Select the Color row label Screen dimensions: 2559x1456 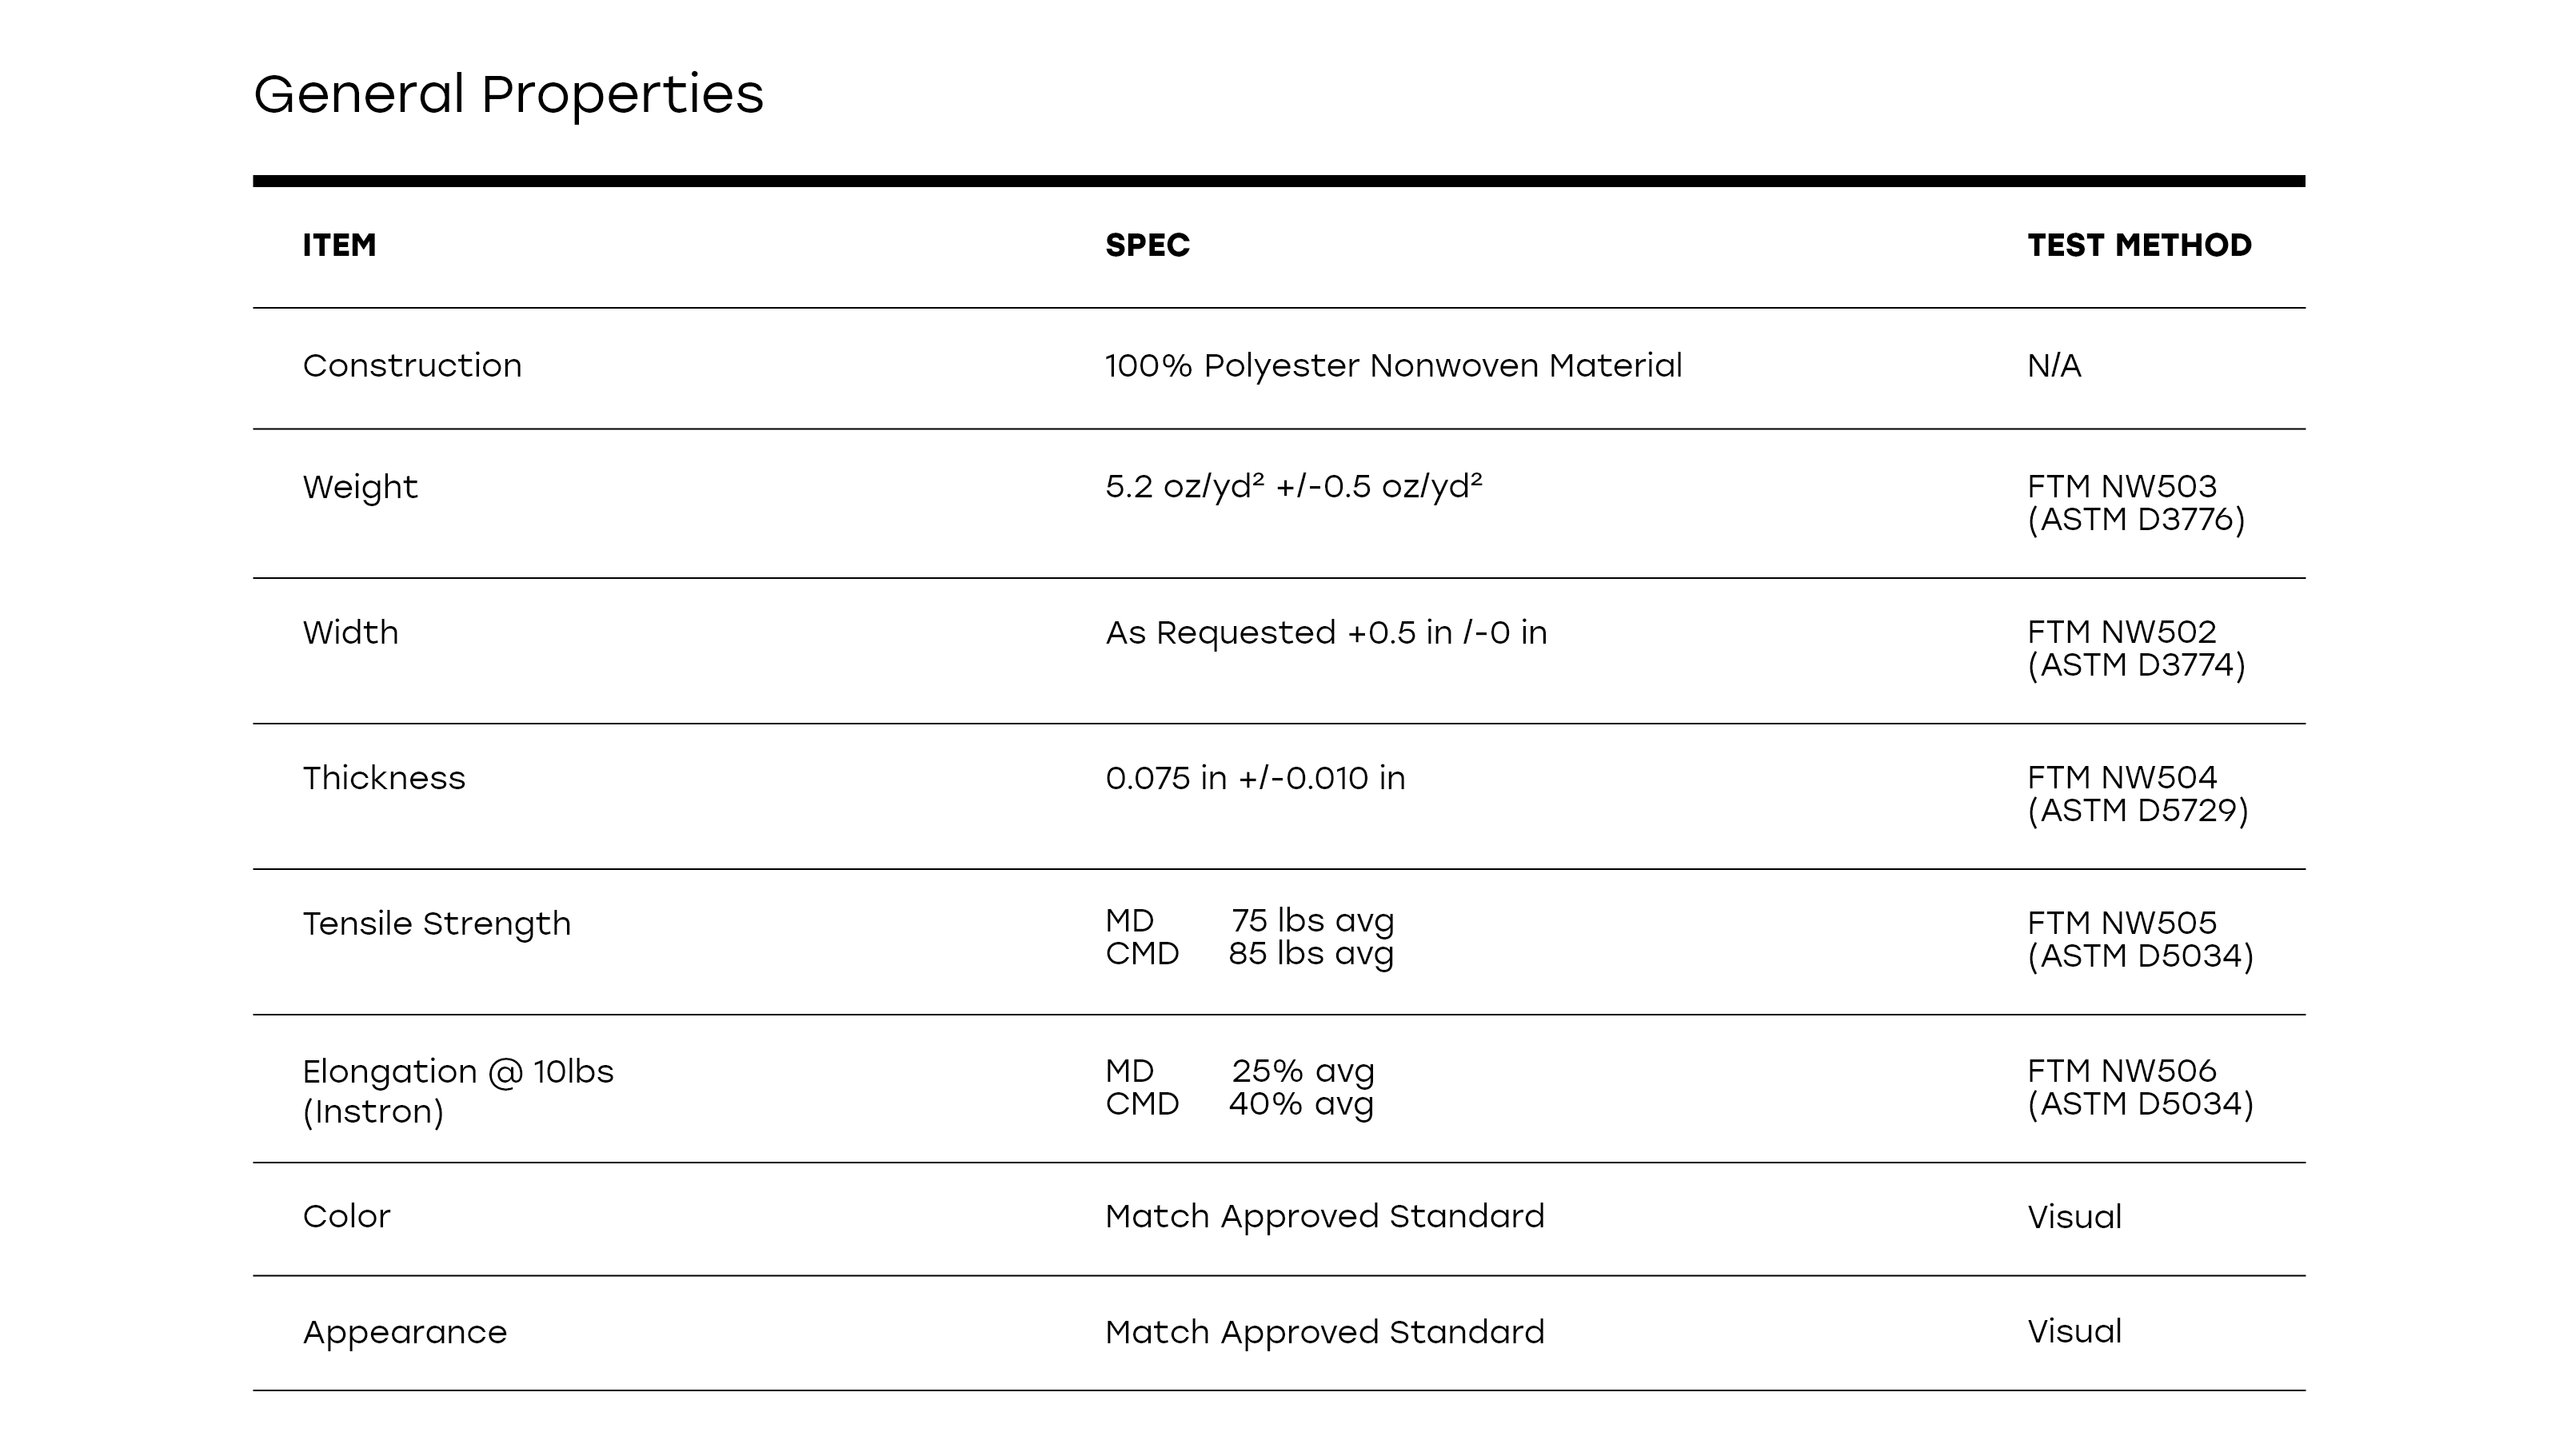(346, 1217)
